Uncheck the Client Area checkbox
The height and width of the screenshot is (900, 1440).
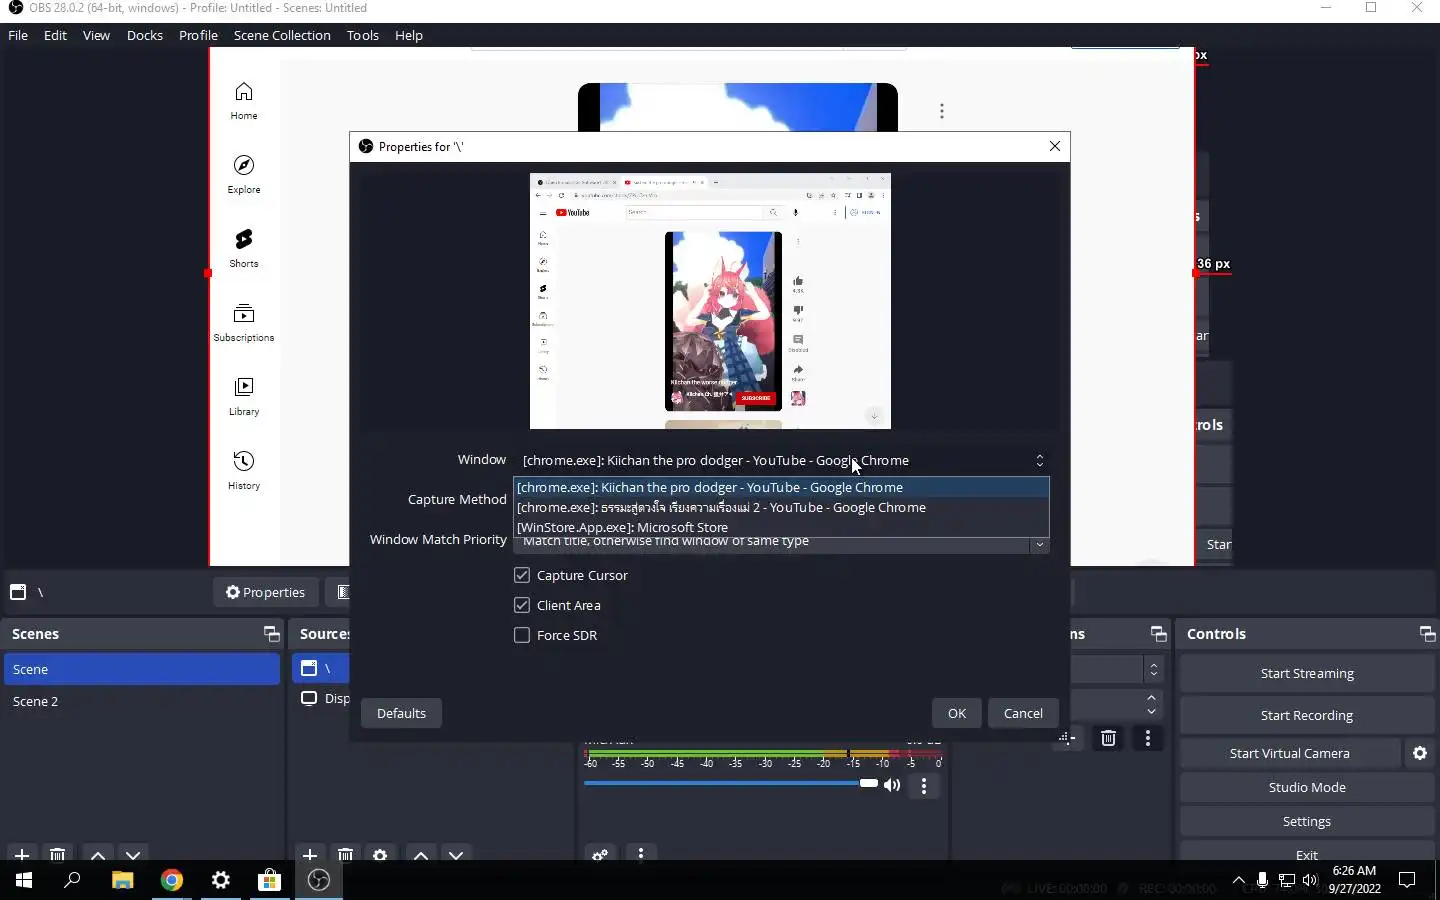click(522, 605)
